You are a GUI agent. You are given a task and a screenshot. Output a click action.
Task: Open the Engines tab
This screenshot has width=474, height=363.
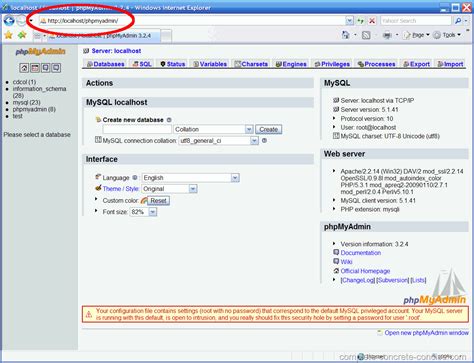(x=291, y=64)
